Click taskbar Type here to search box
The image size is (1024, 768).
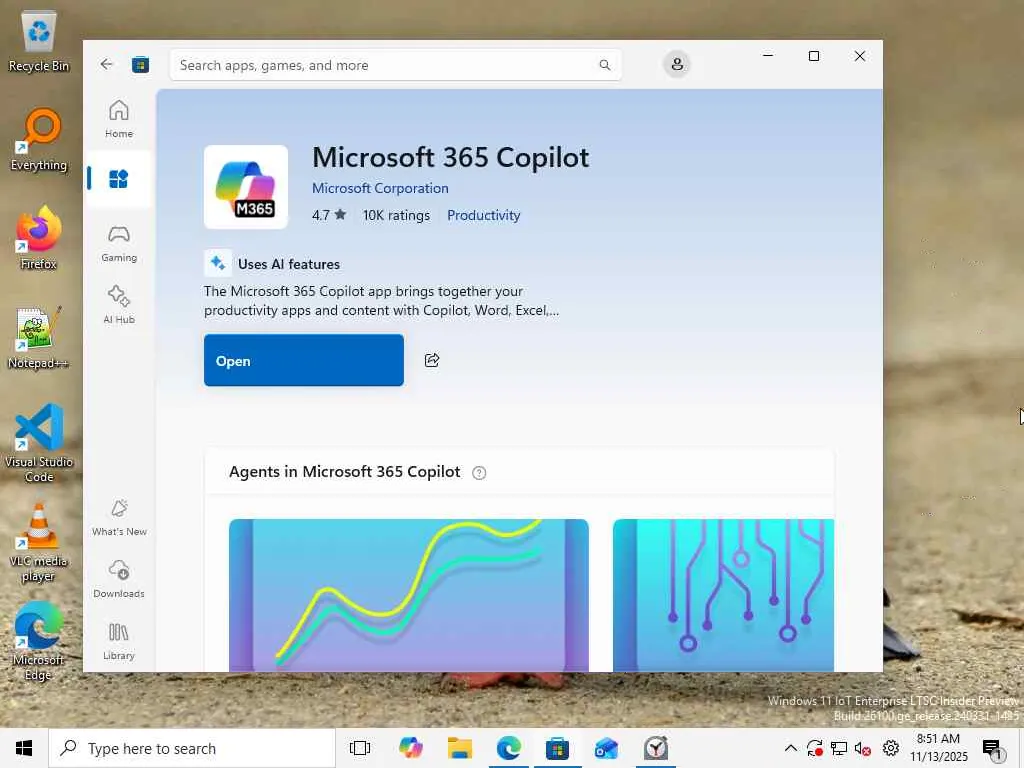[192, 748]
